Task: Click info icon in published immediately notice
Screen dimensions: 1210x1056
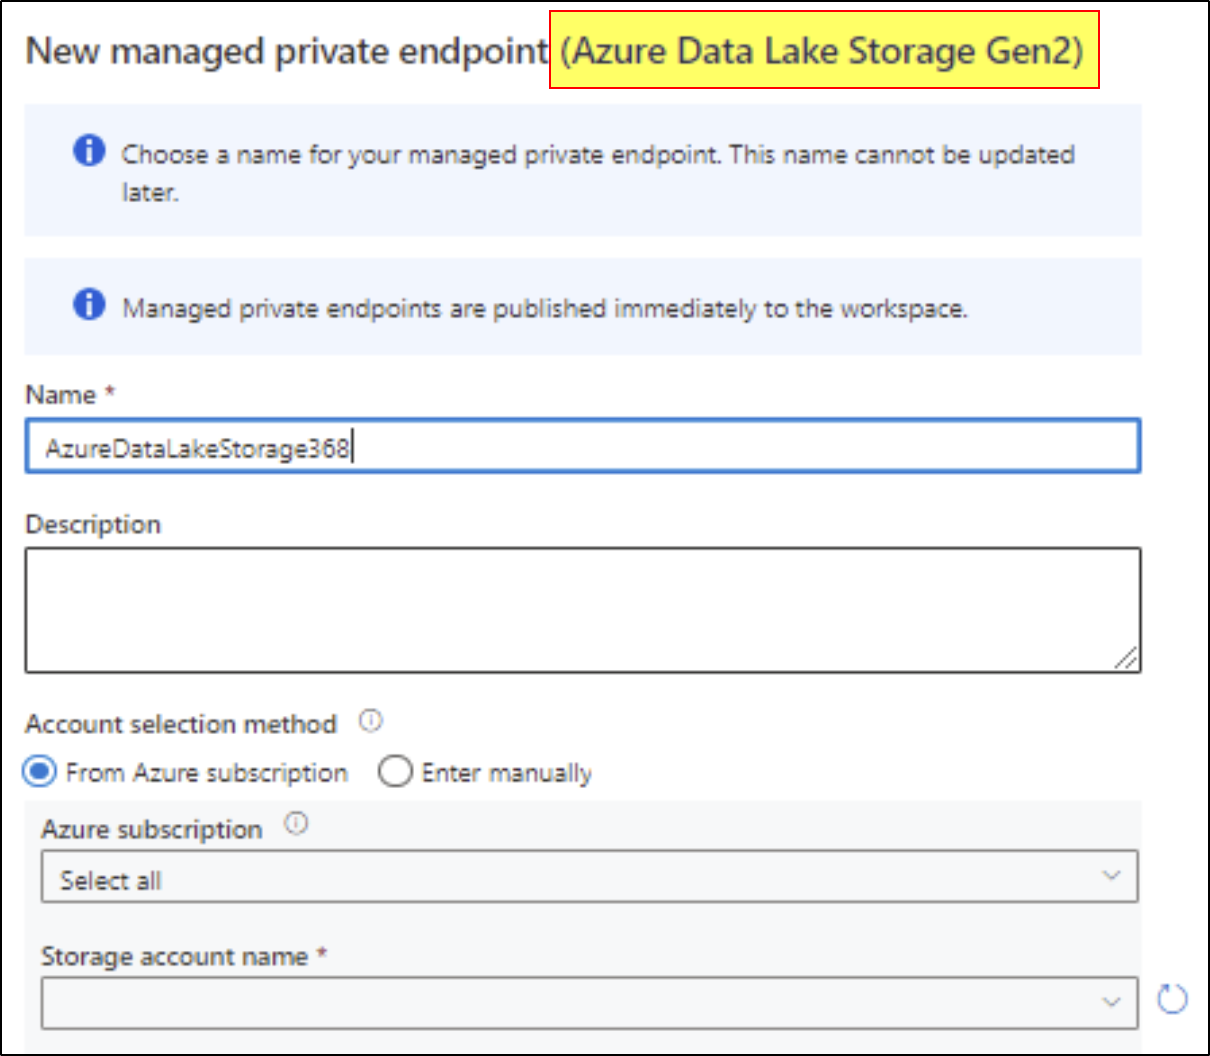Action: click(89, 304)
